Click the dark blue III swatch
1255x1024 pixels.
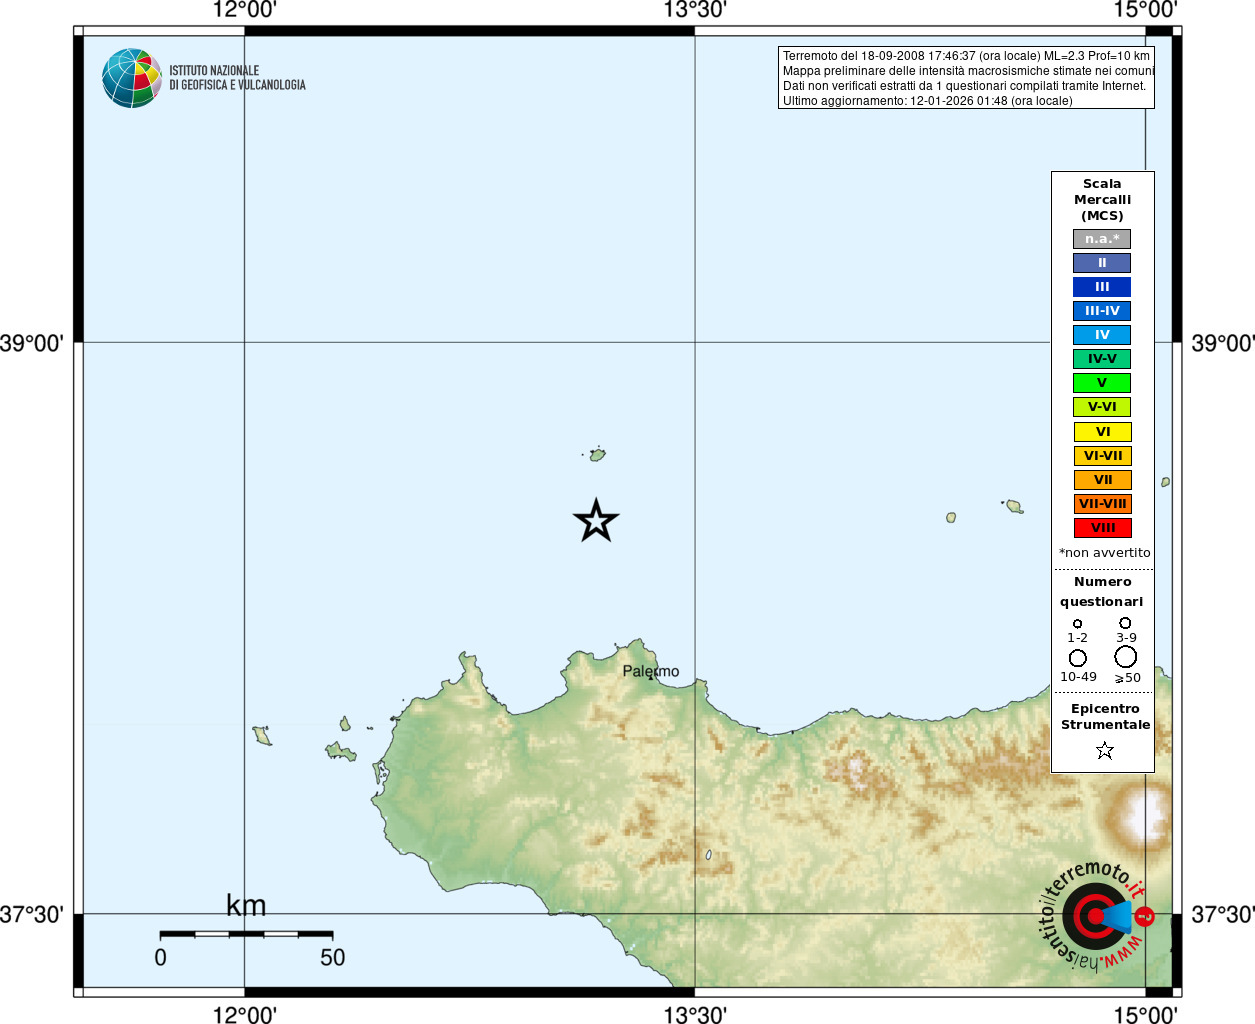point(1102,287)
